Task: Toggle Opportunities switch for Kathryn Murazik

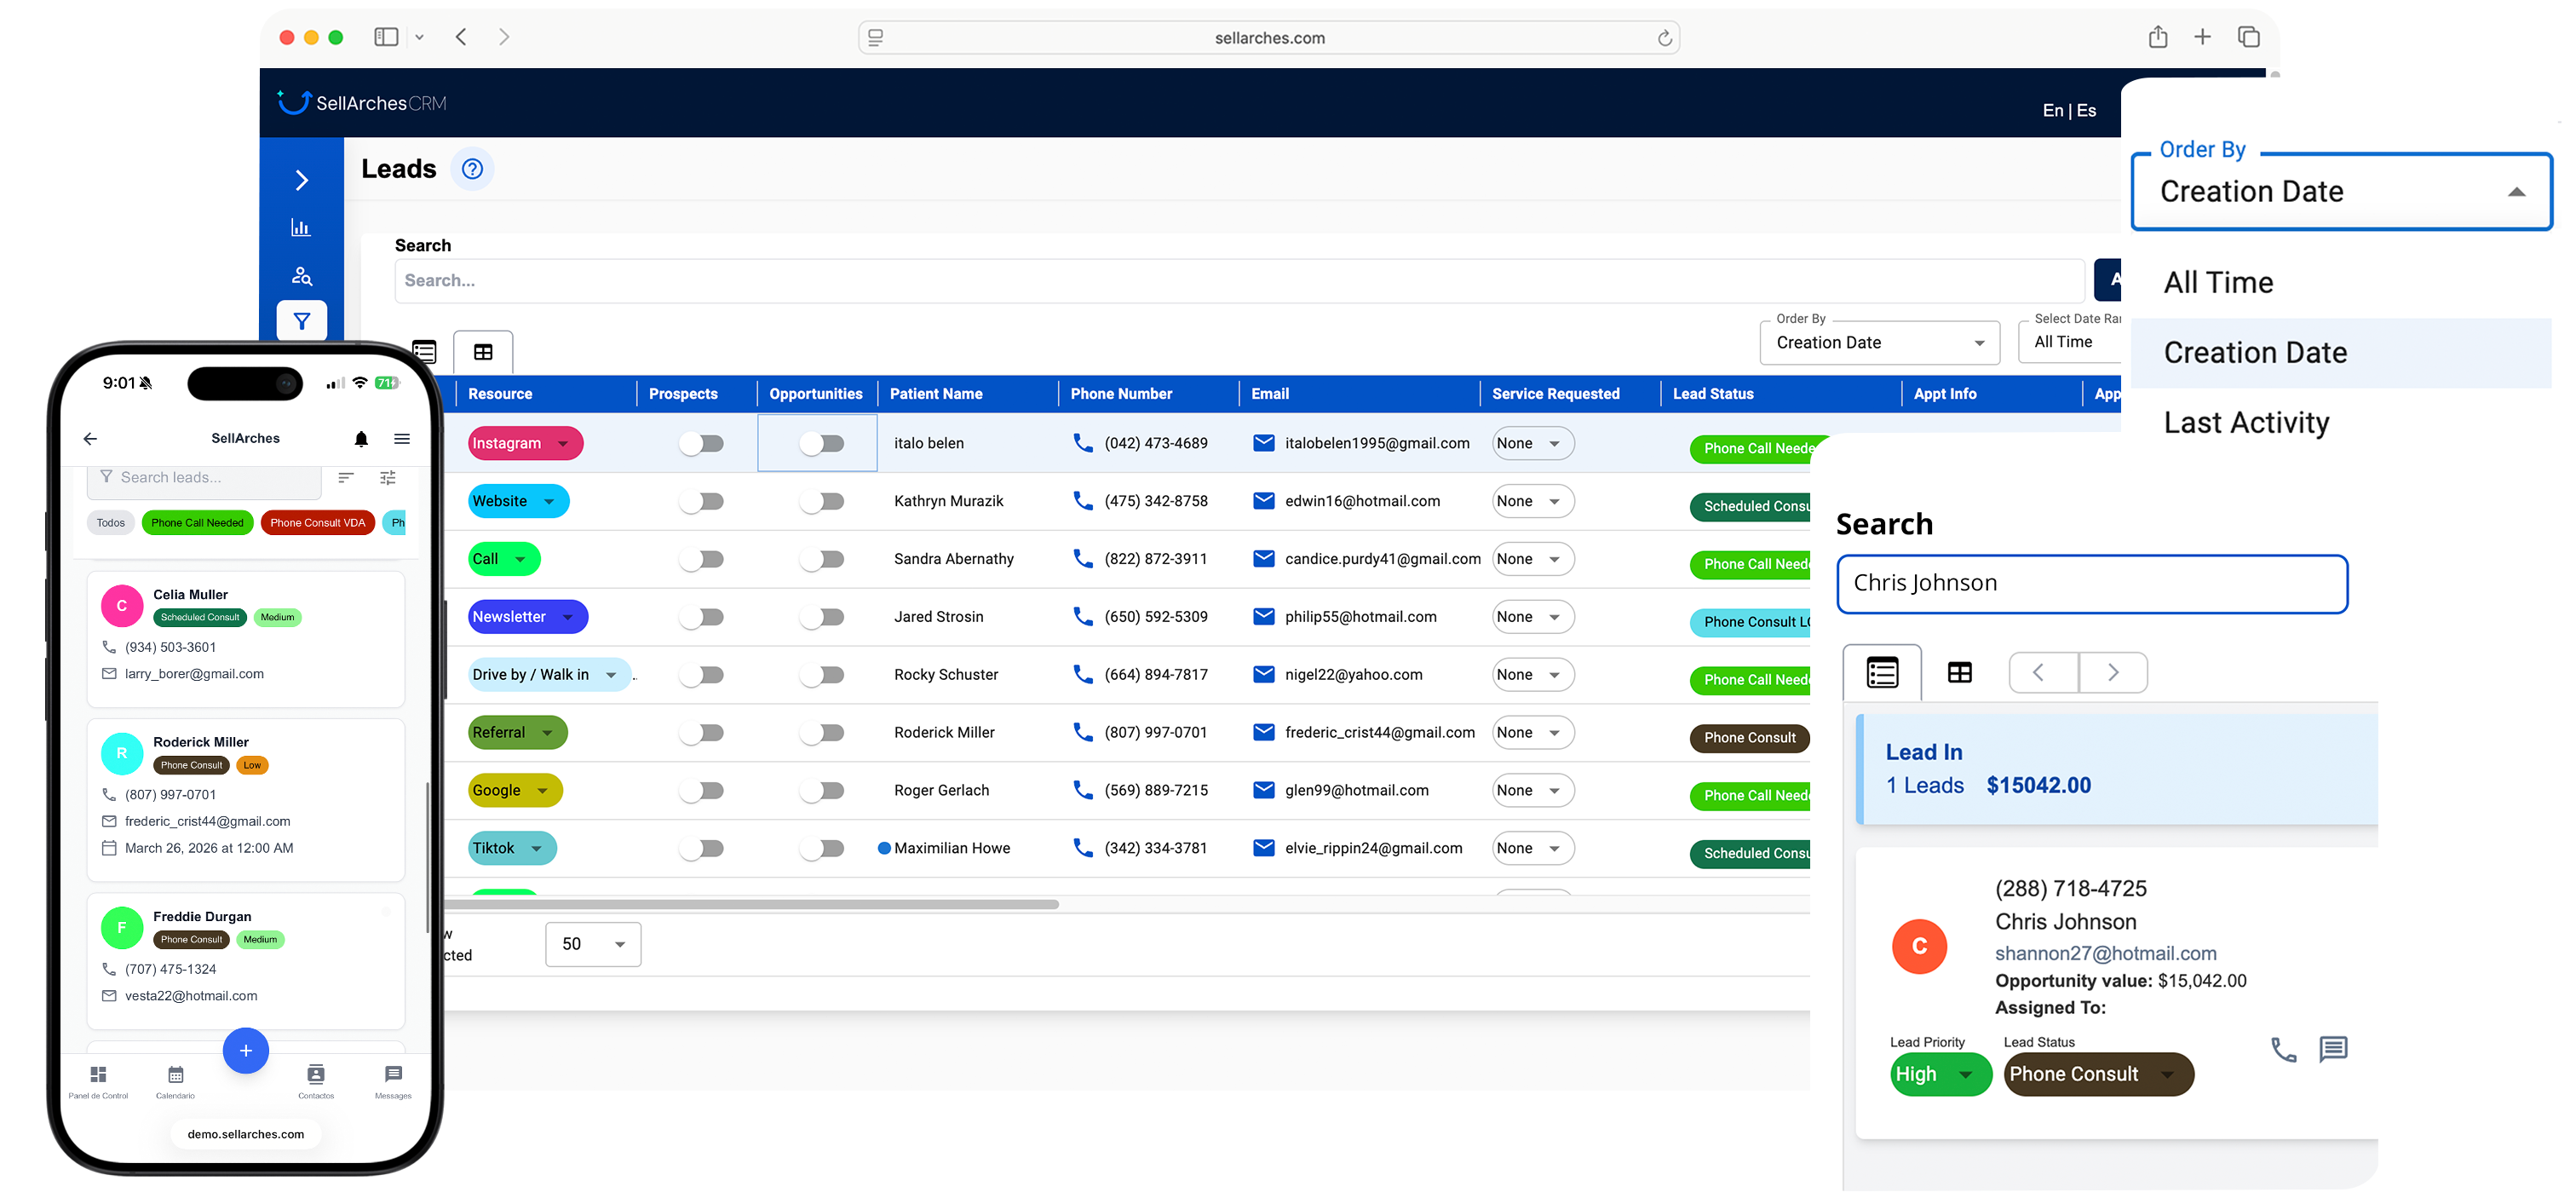Action: point(822,501)
